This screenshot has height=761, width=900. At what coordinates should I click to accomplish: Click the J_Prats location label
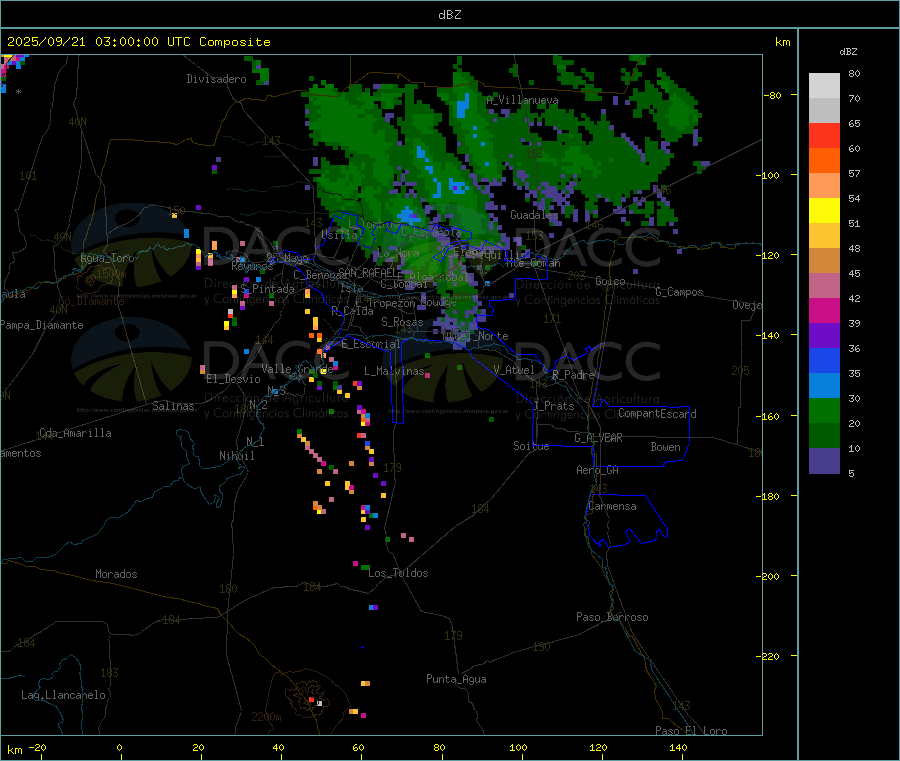554,406
